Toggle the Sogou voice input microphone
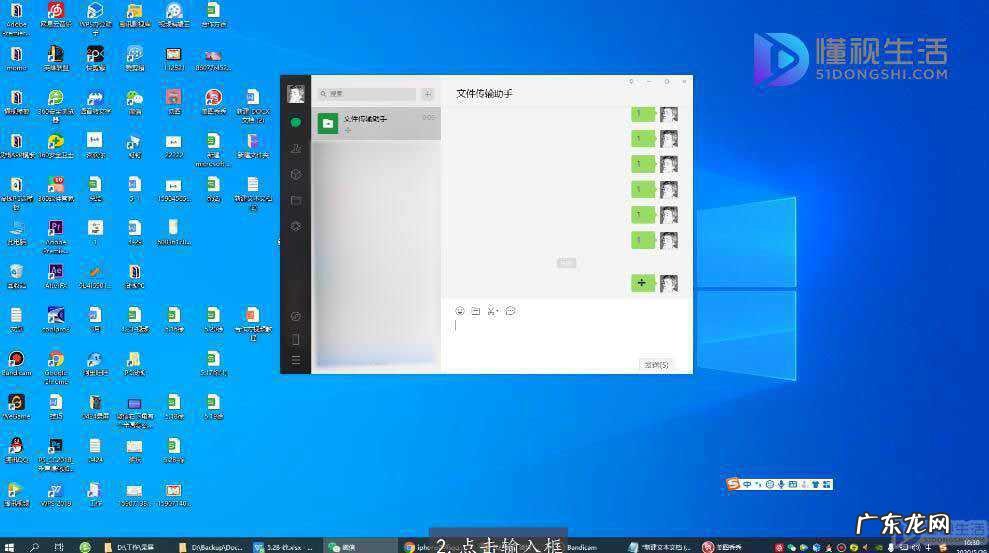Image resolution: width=989 pixels, height=553 pixels. [x=780, y=484]
